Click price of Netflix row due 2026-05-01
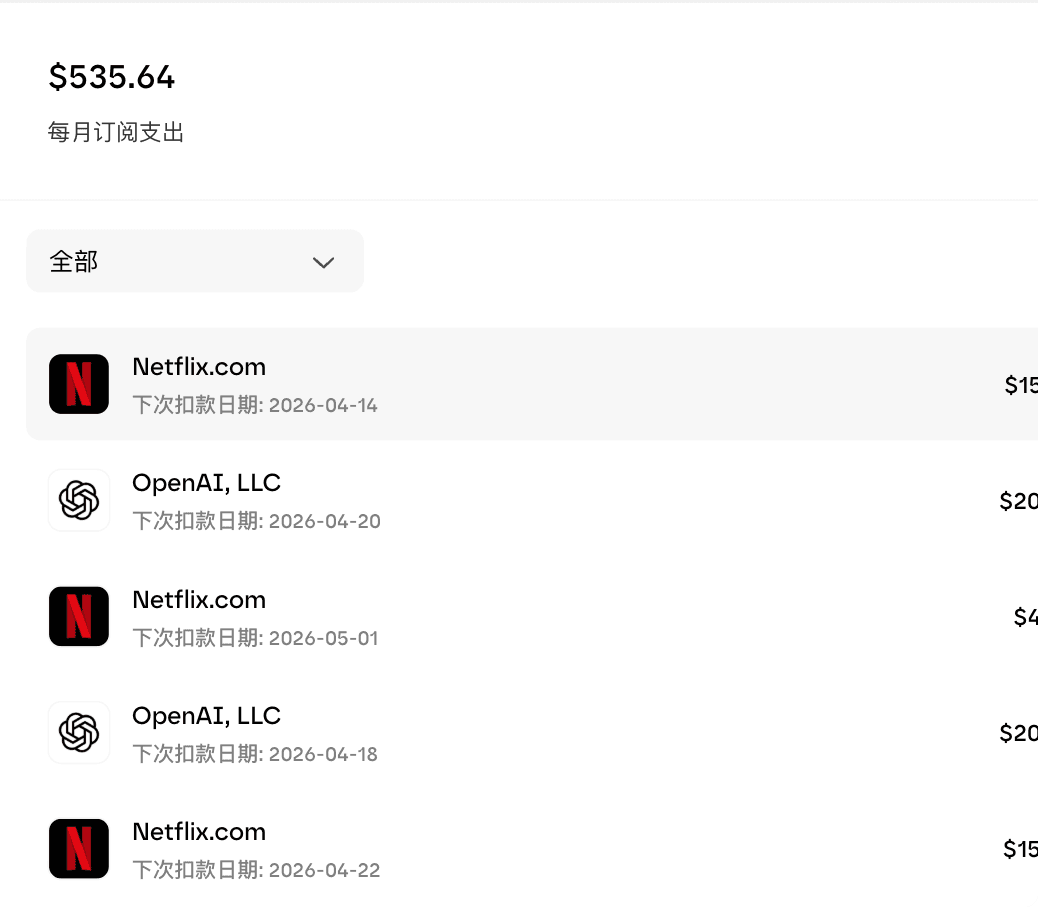Image resolution: width=1048 pixels, height=910 pixels. 1026,617
